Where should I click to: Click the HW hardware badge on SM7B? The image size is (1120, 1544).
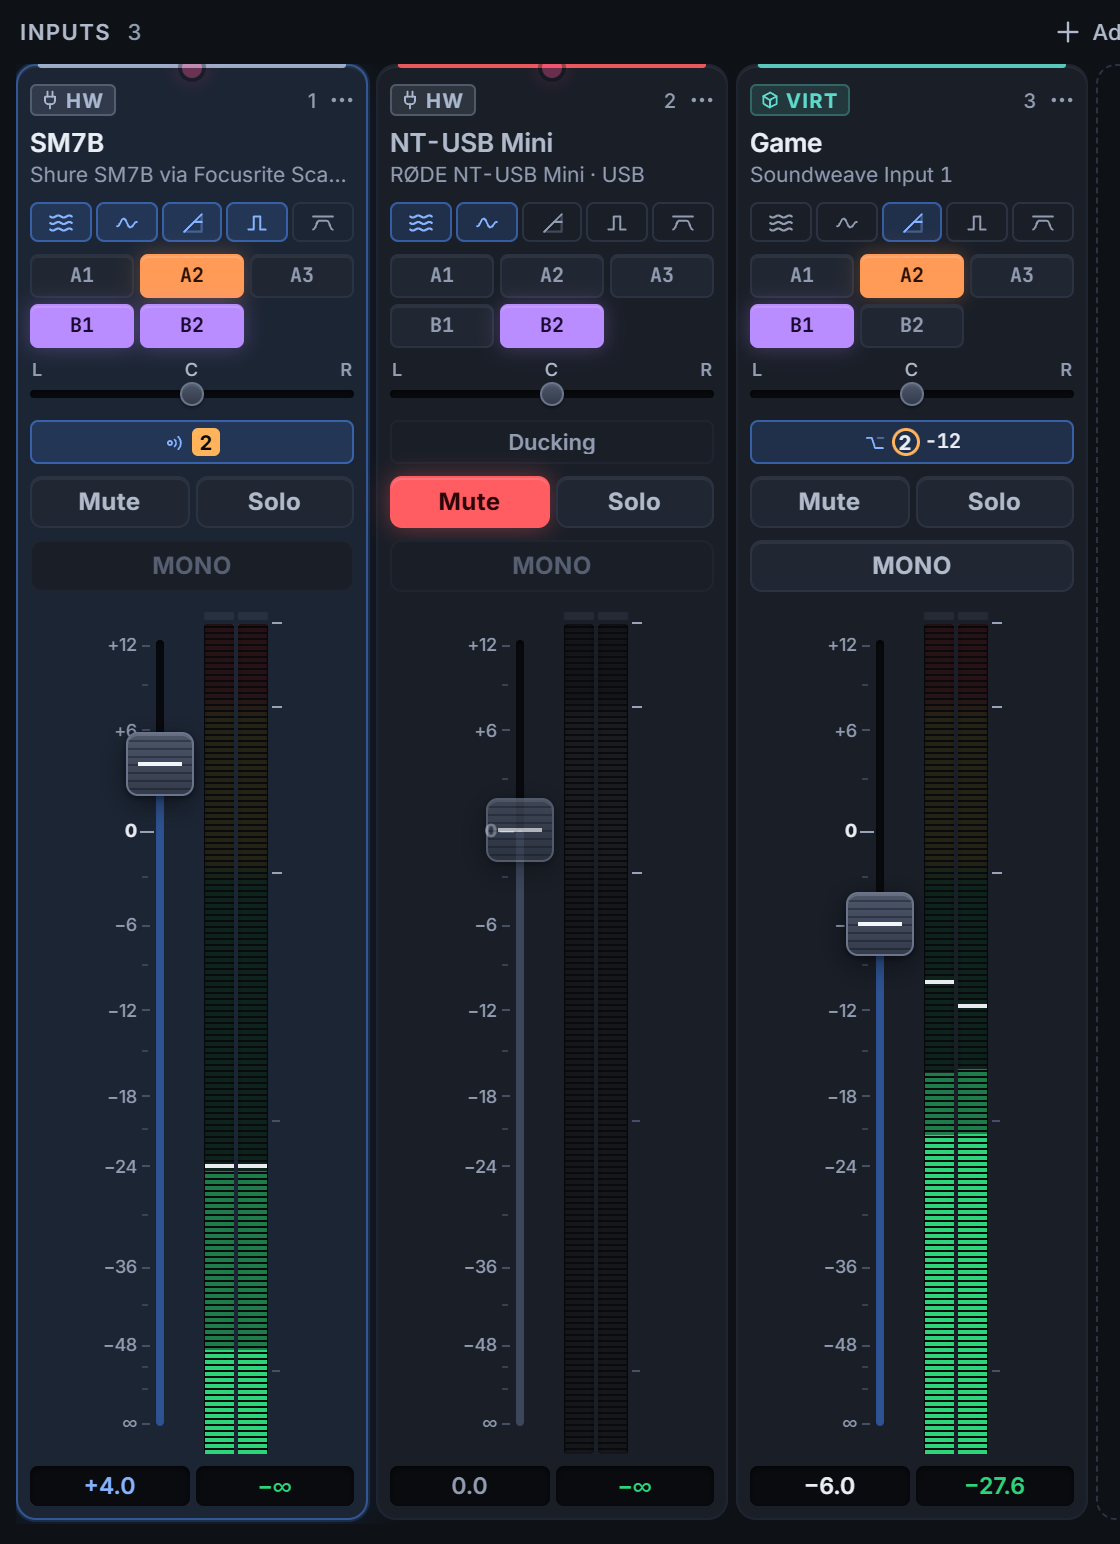[x=73, y=100]
